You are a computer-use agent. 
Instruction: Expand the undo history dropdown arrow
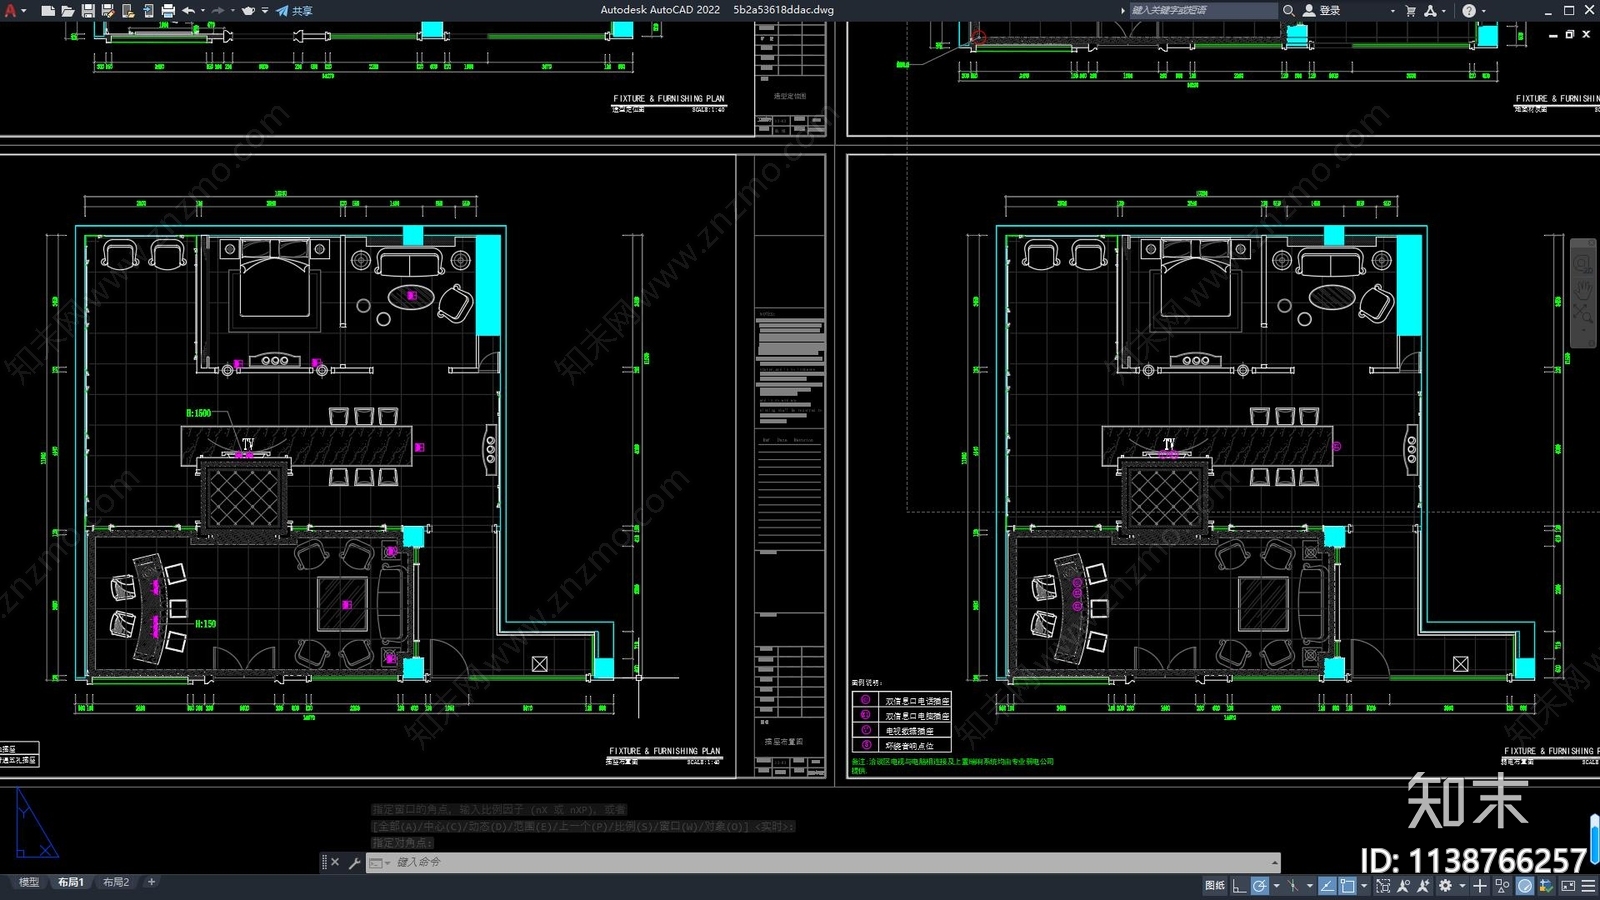click(x=203, y=11)
